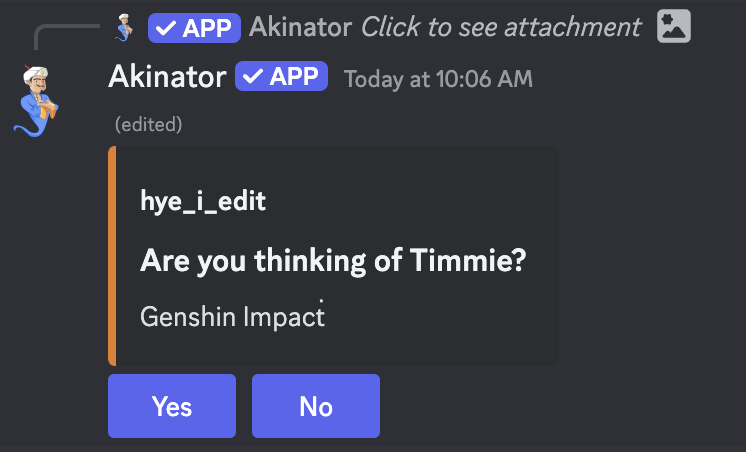The height and width of the screenshot is (452, 746).
Task: Click the APP badge beside the message header name
Action: pos(281,77)
